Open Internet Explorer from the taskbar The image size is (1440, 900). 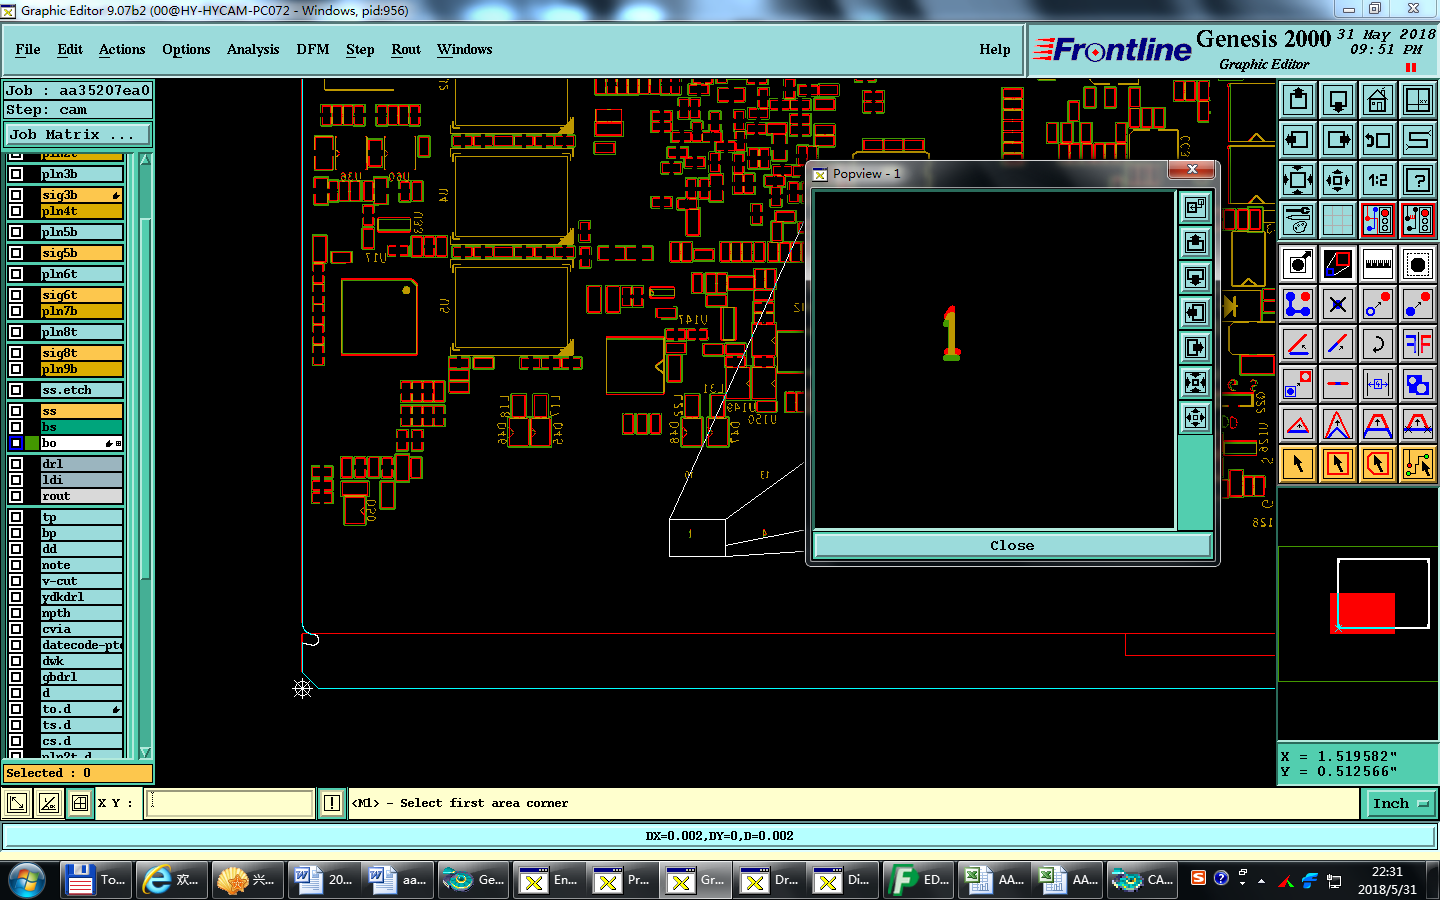(172, 880)
